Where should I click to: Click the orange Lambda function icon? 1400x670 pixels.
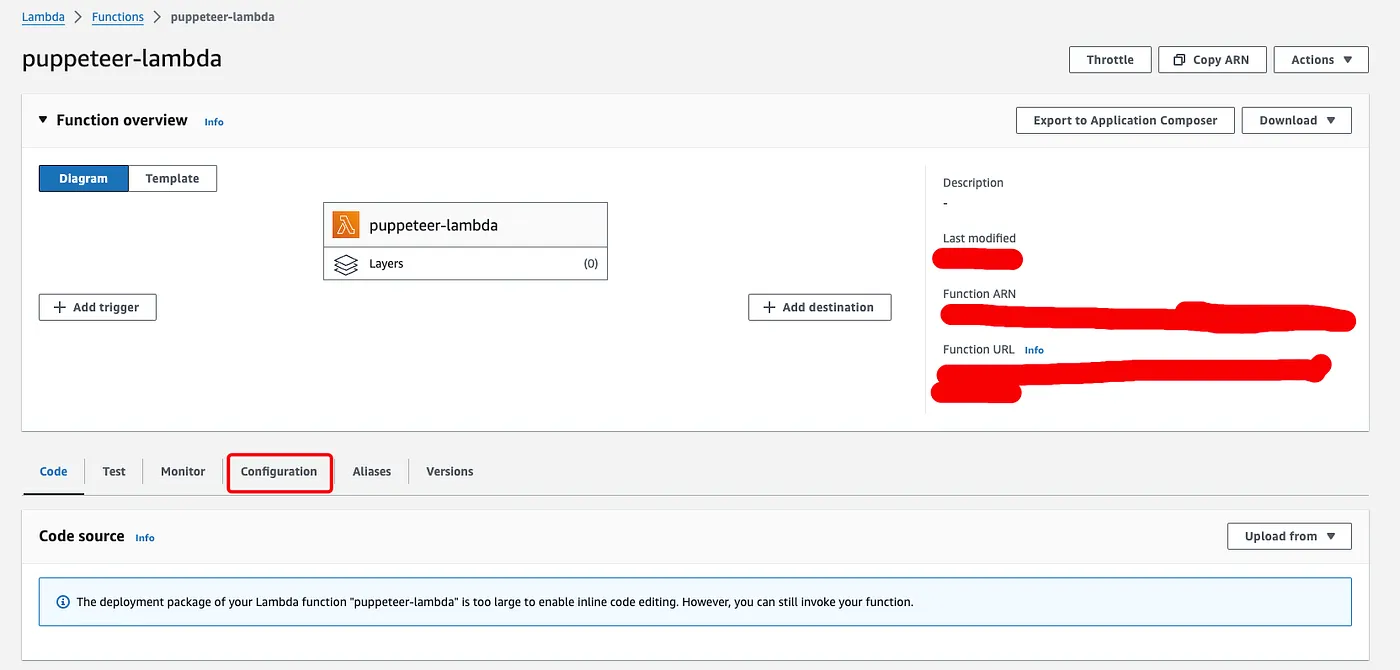tap(346, 225)
